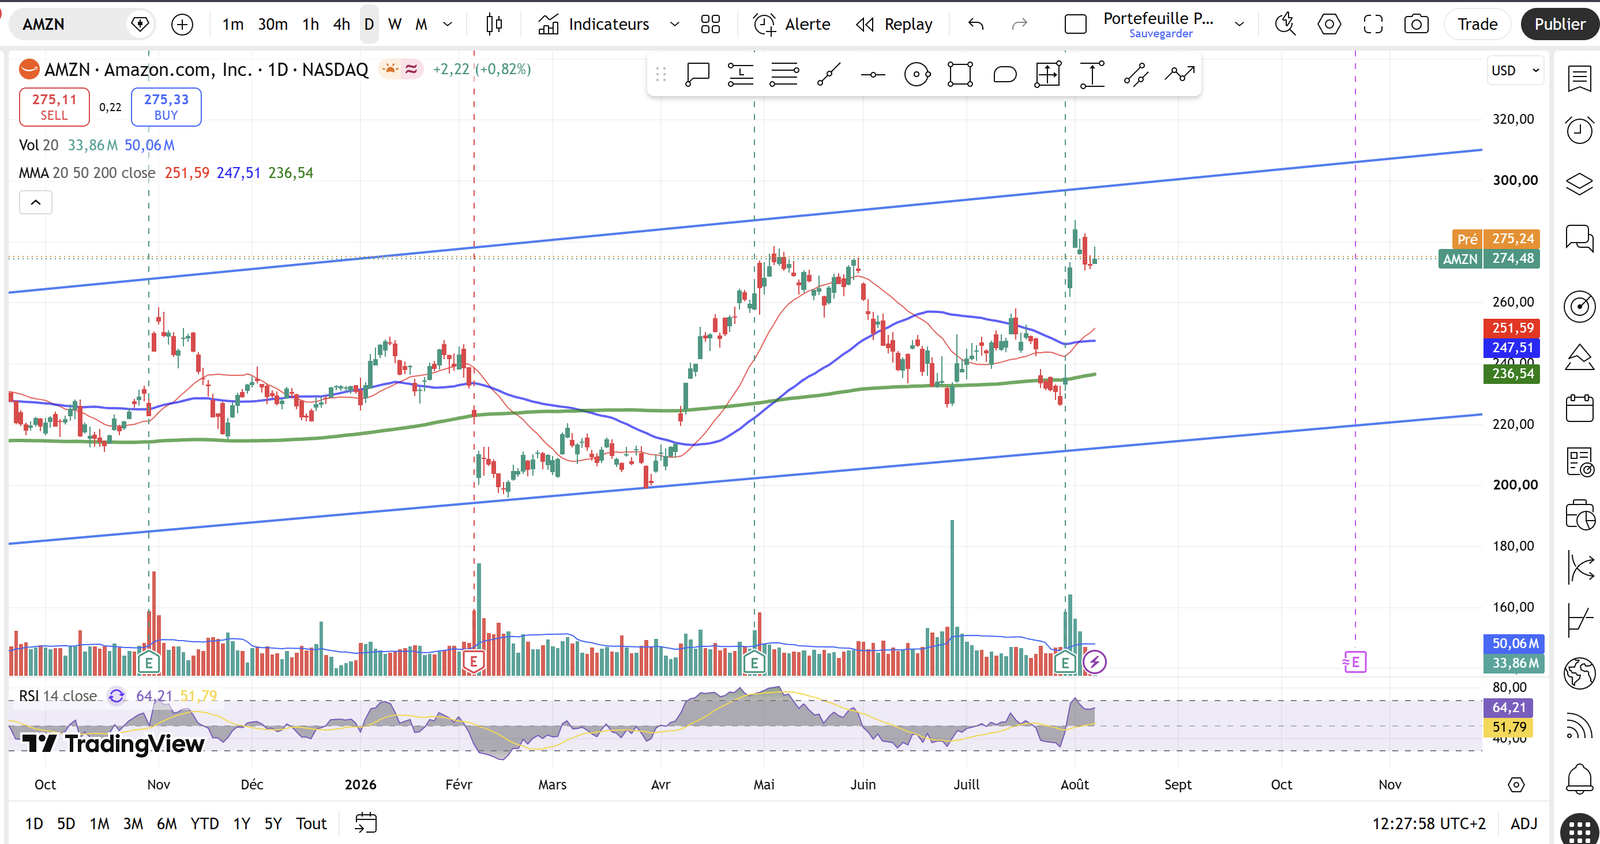
Task: Select the D daily timeframe
Action: (x=369, y=24)
